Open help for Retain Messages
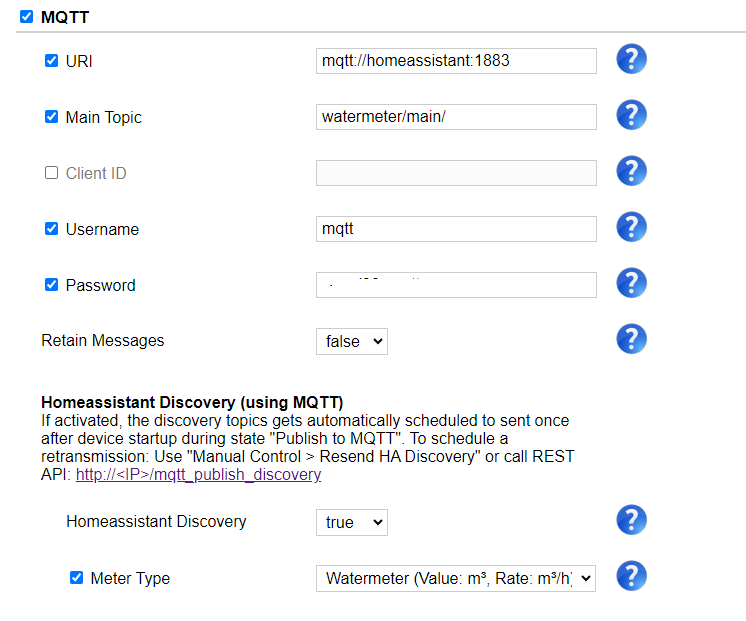The width and height of the screenshot is (746, 621). pyautogui.click(x=631, y=339)
